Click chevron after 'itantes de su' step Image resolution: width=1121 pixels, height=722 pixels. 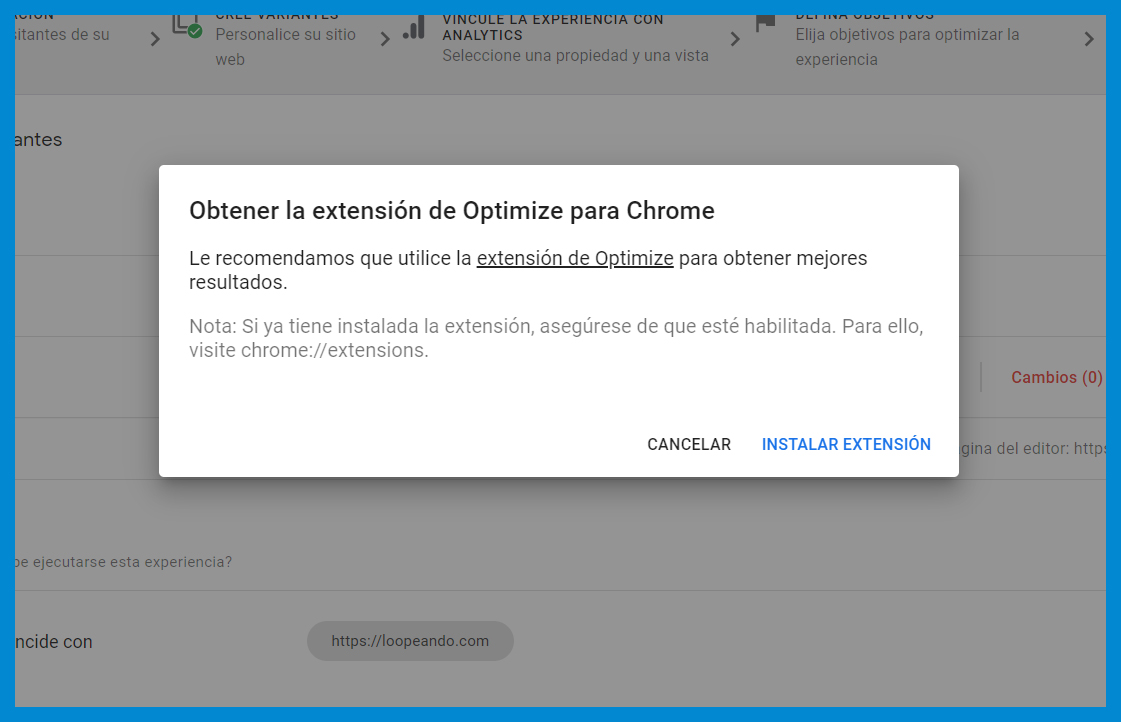pos(155,39)
